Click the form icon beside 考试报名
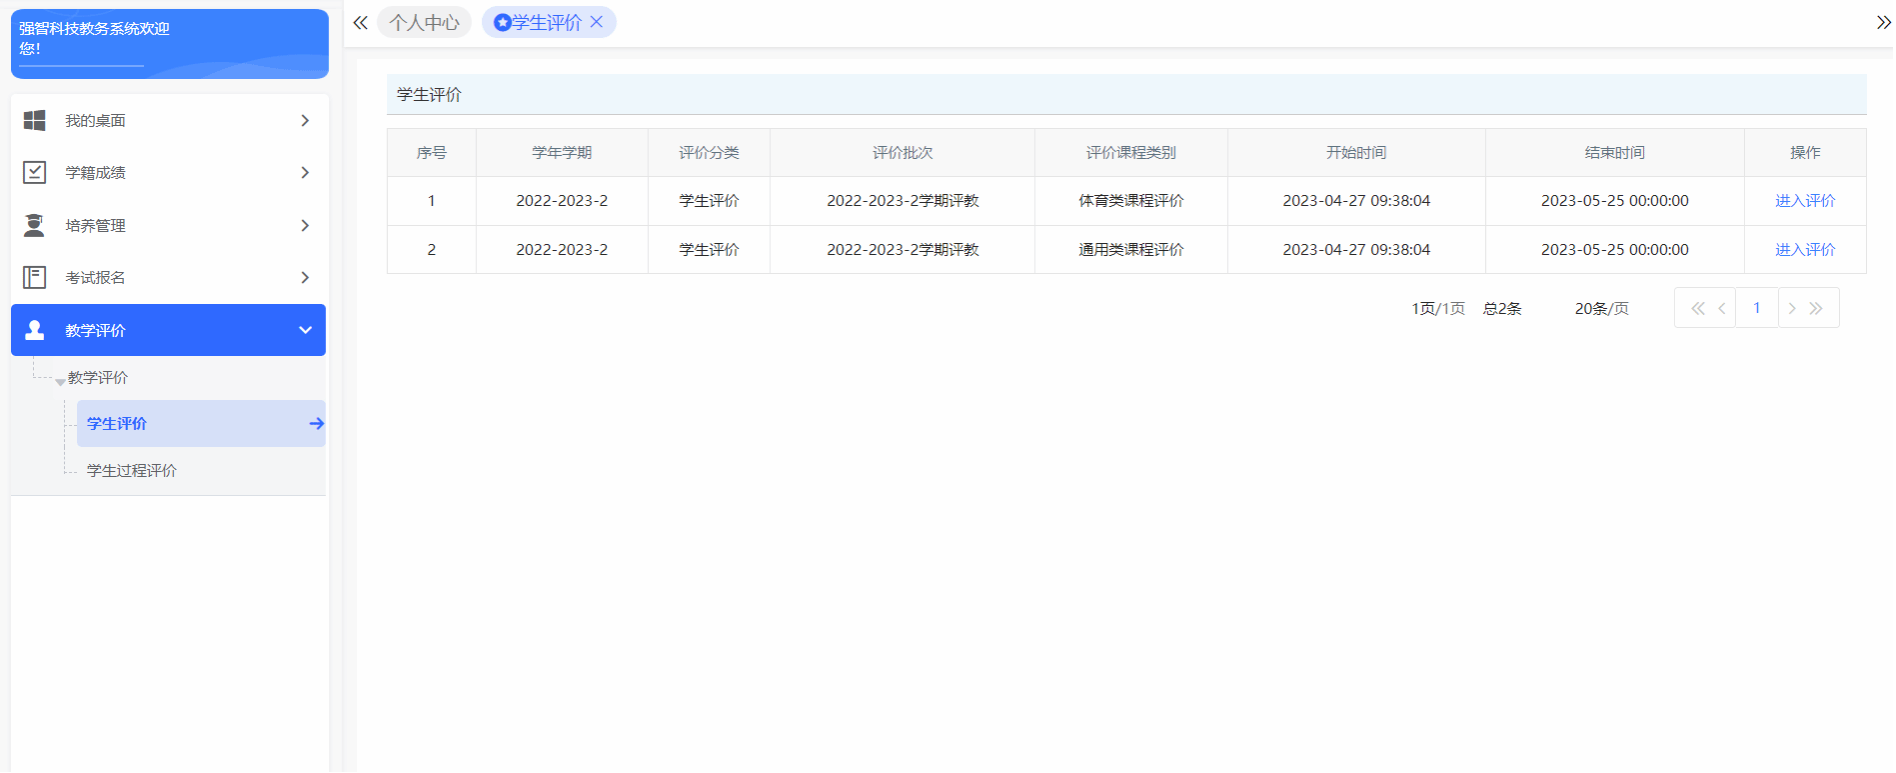1896x773 pixels. pyautogui.click(x=34, y=278)
